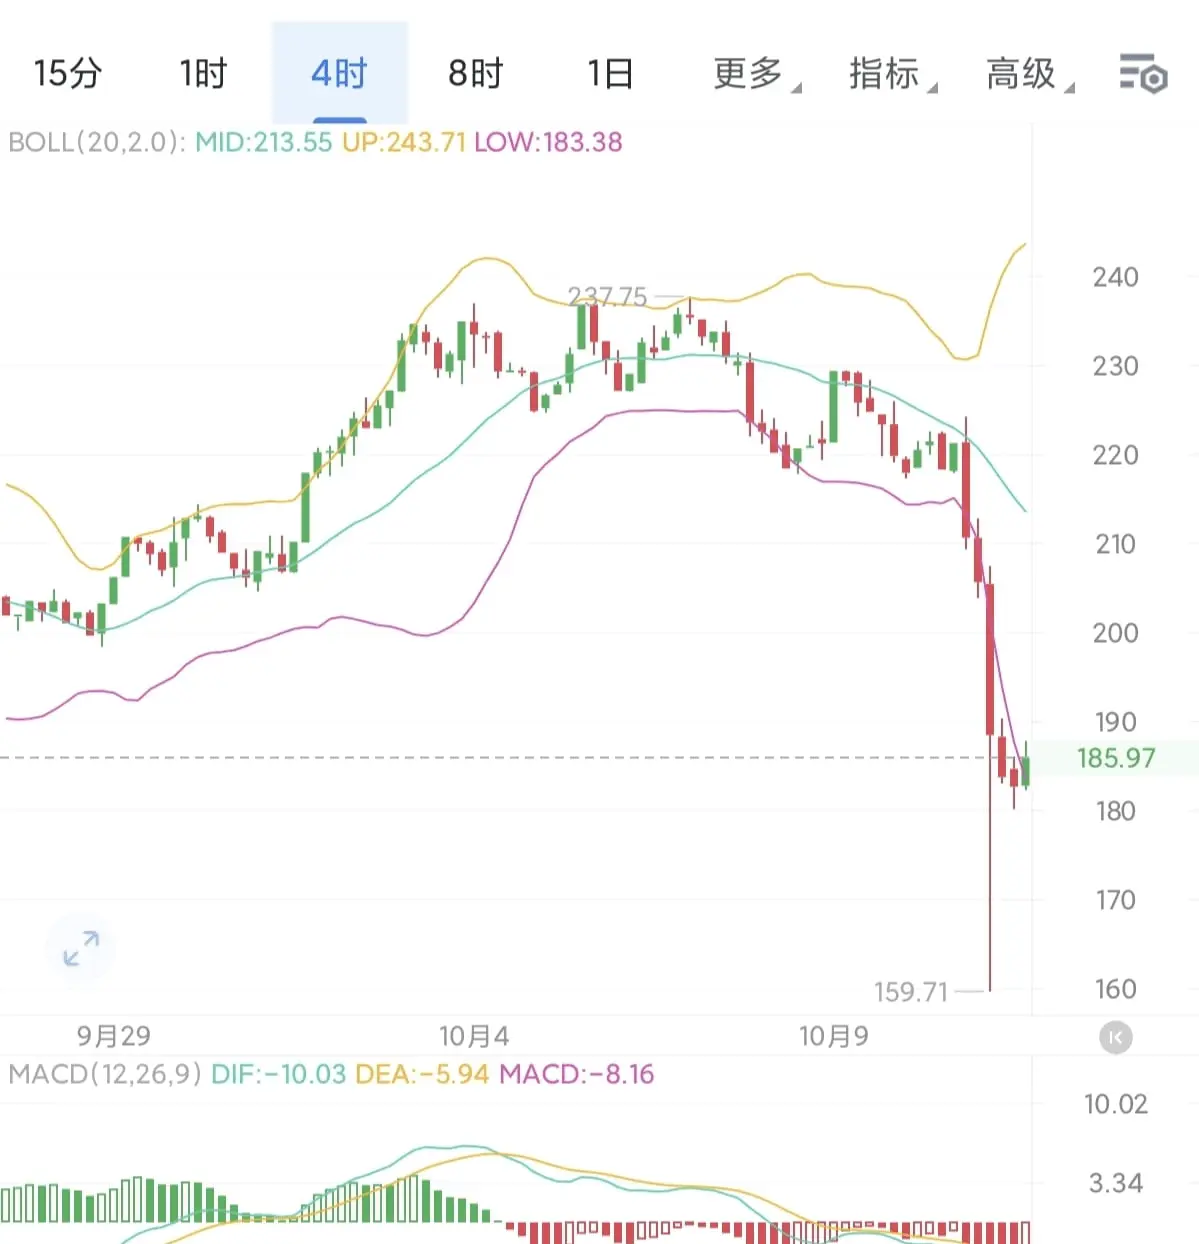Tap the 160 price axis label

click(x=1115, y=989)
